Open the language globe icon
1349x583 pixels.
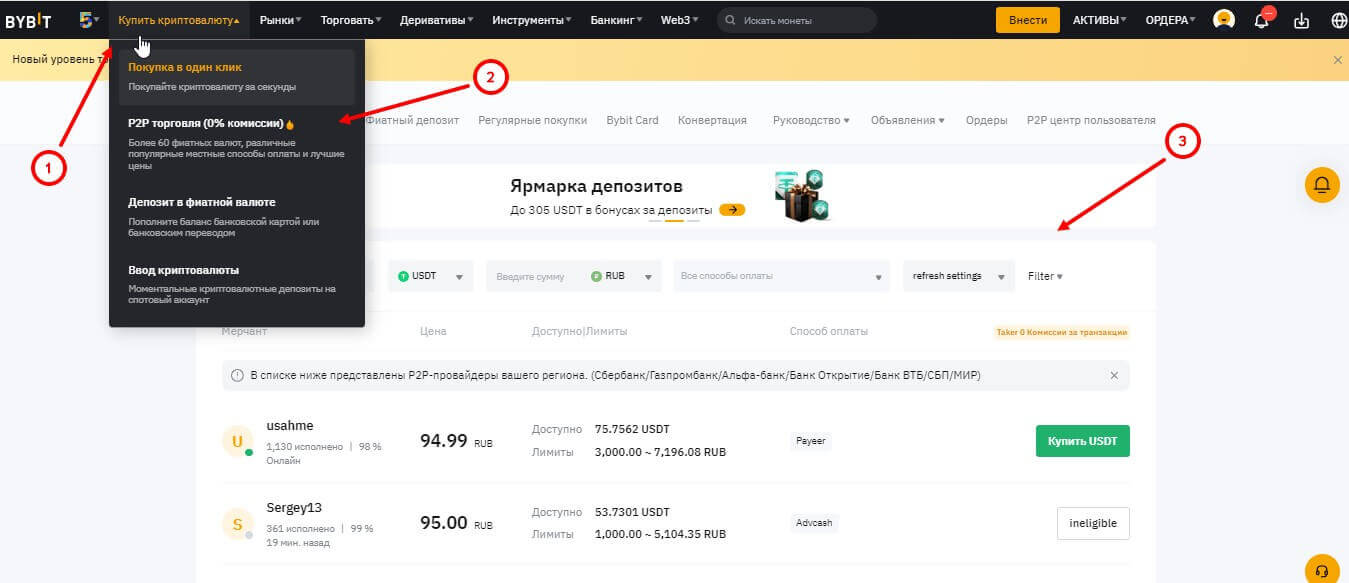pos(1339,20)
